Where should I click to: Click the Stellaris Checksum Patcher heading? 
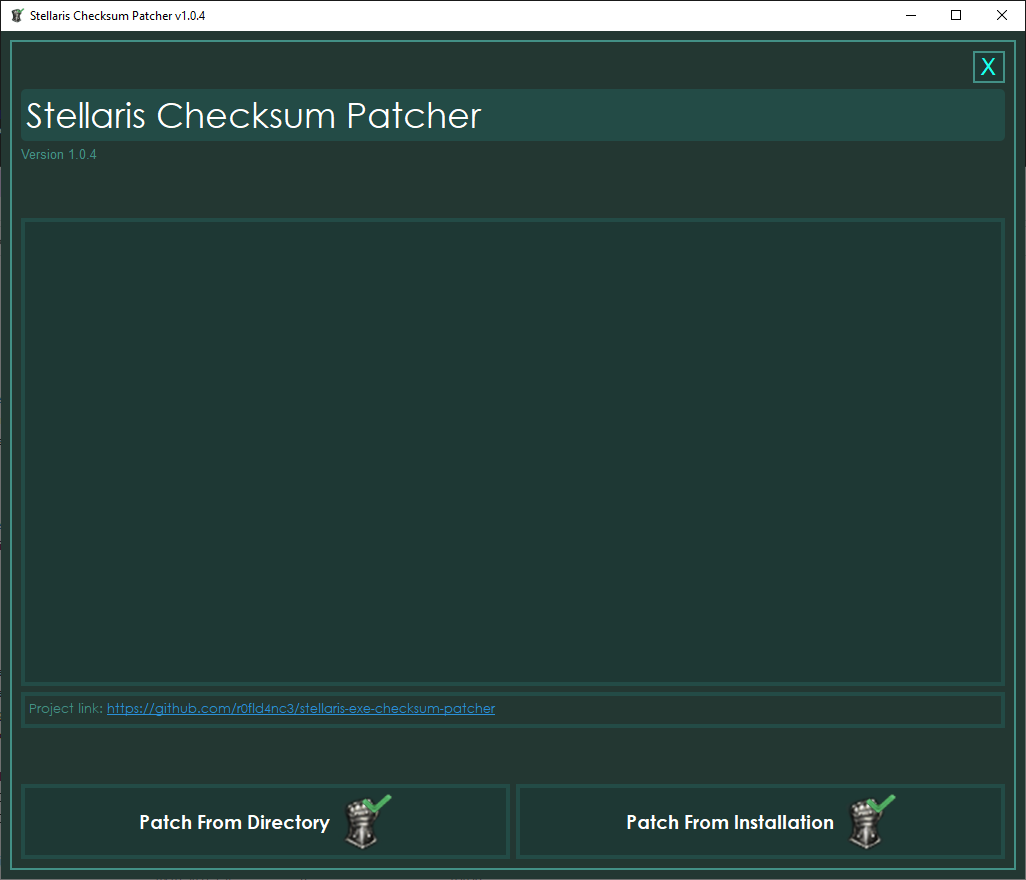coord(253,116)
